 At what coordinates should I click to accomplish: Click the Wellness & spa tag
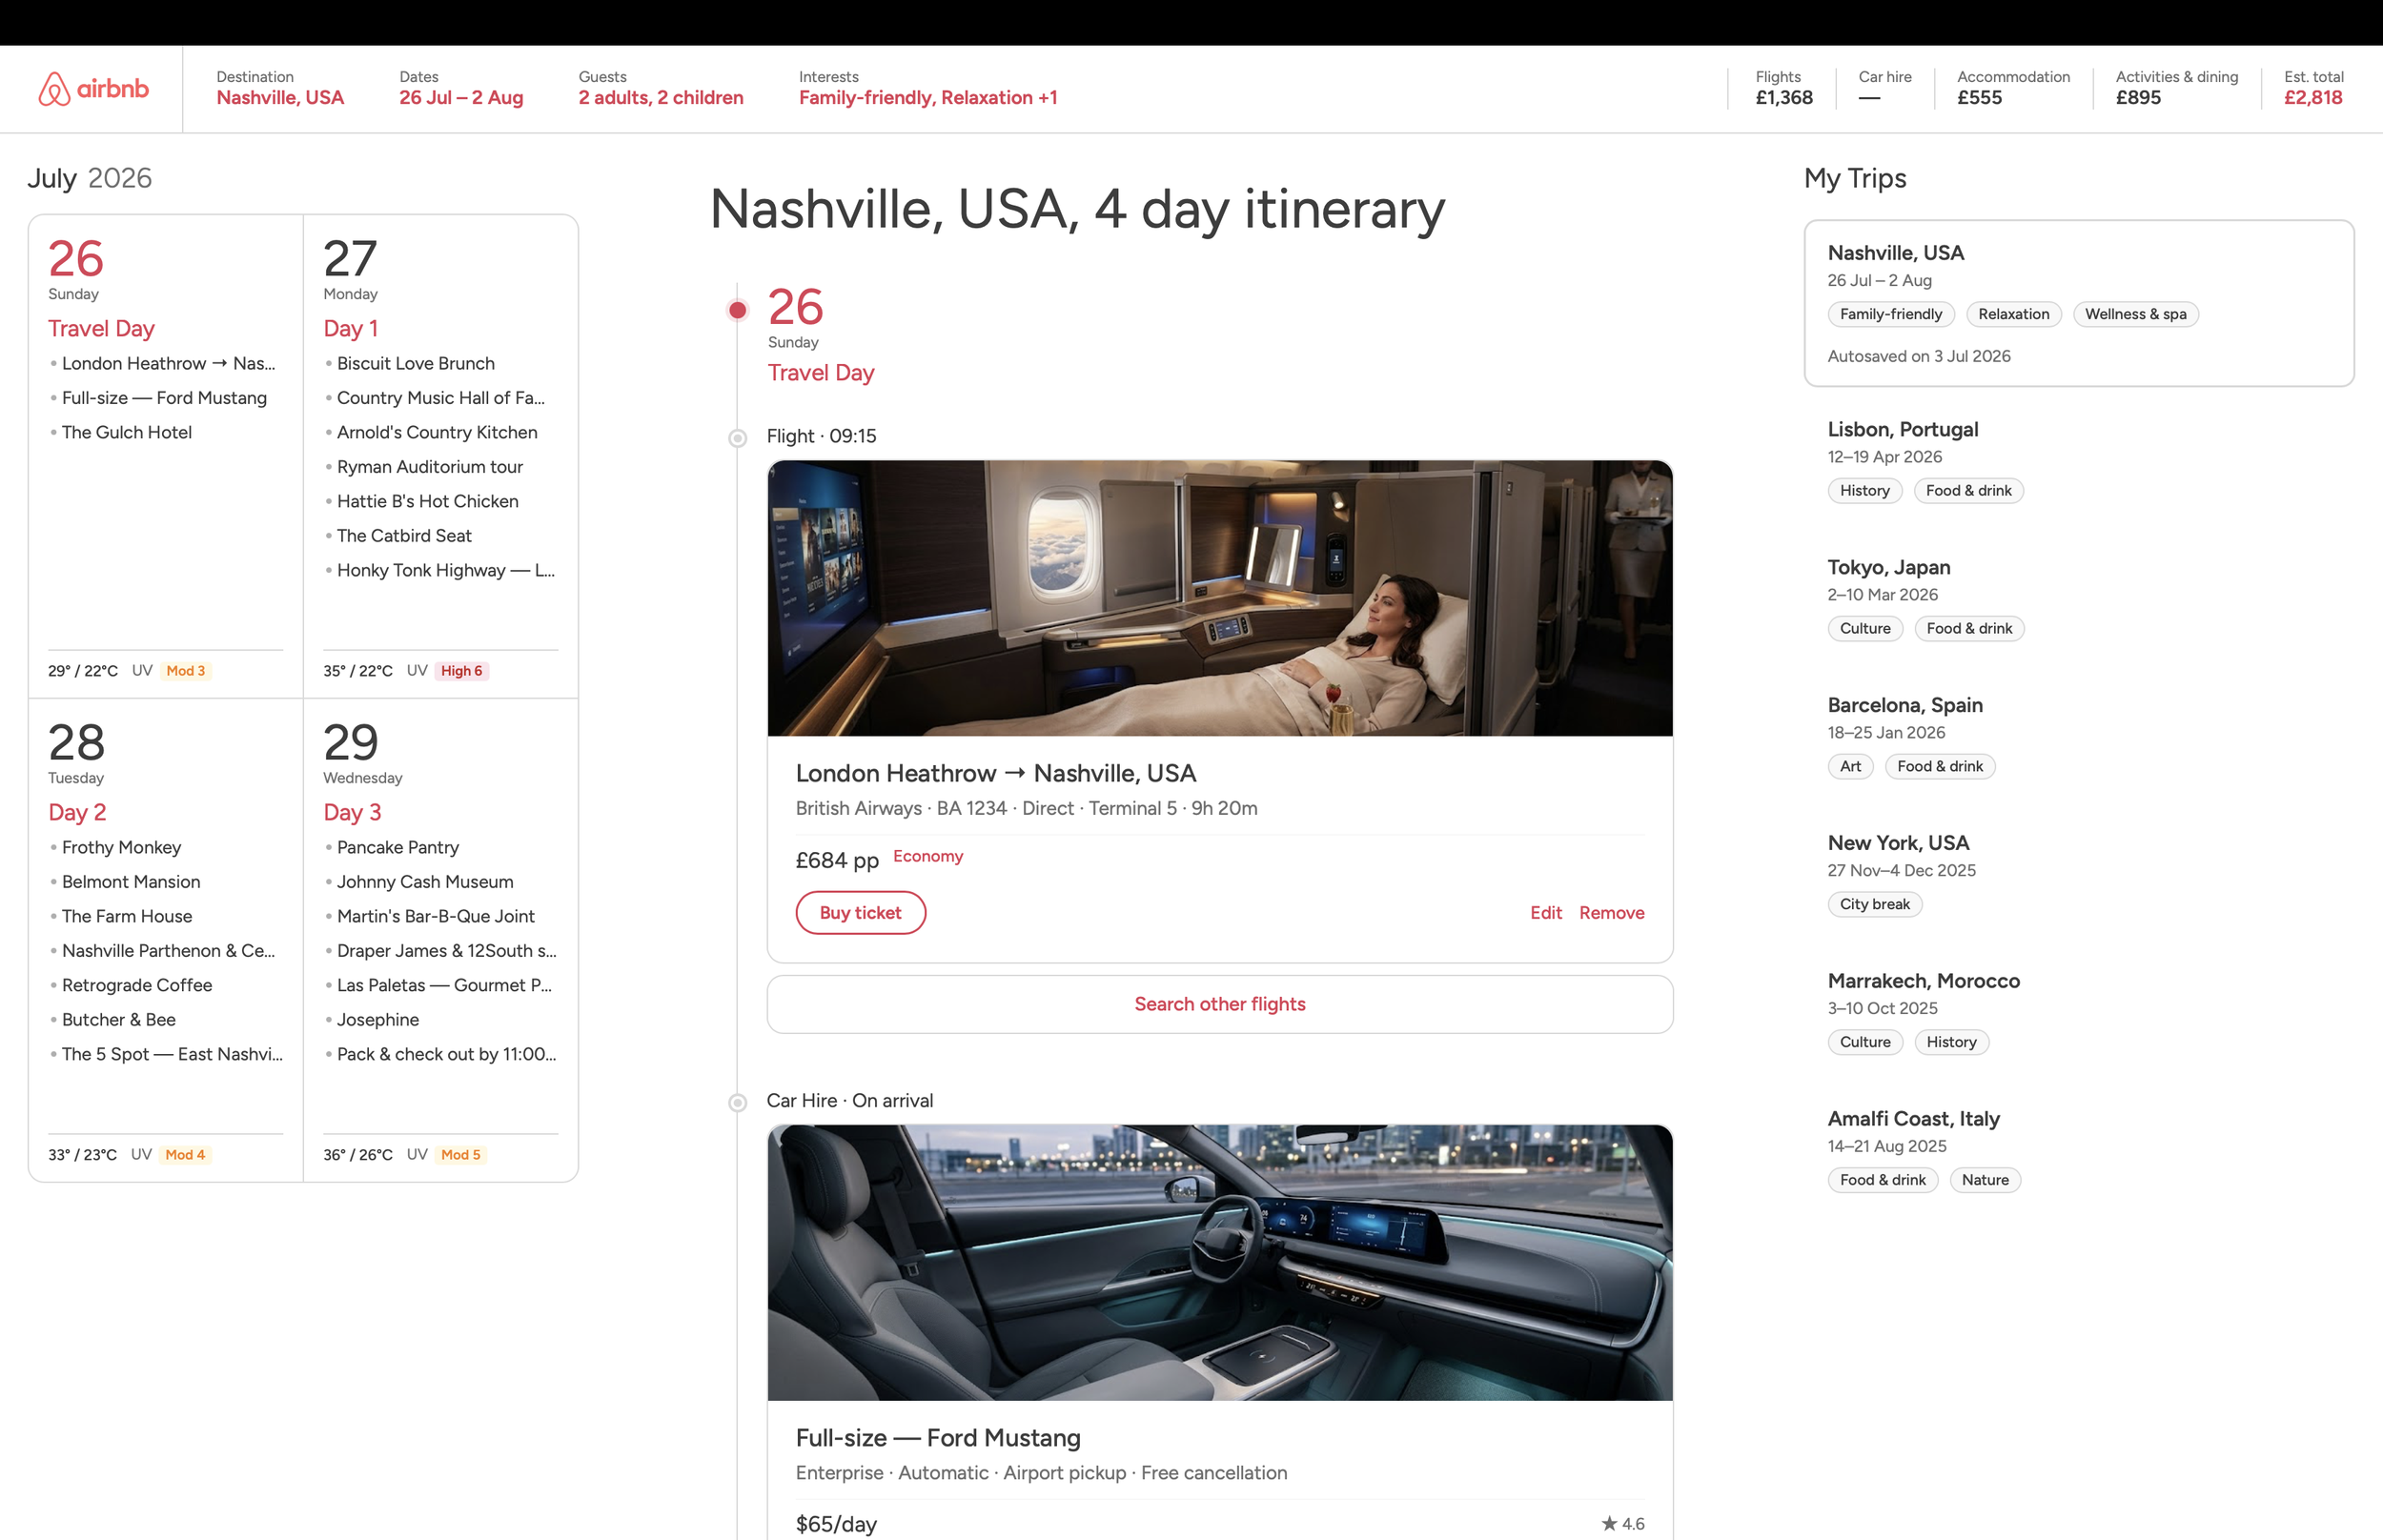2136,314
